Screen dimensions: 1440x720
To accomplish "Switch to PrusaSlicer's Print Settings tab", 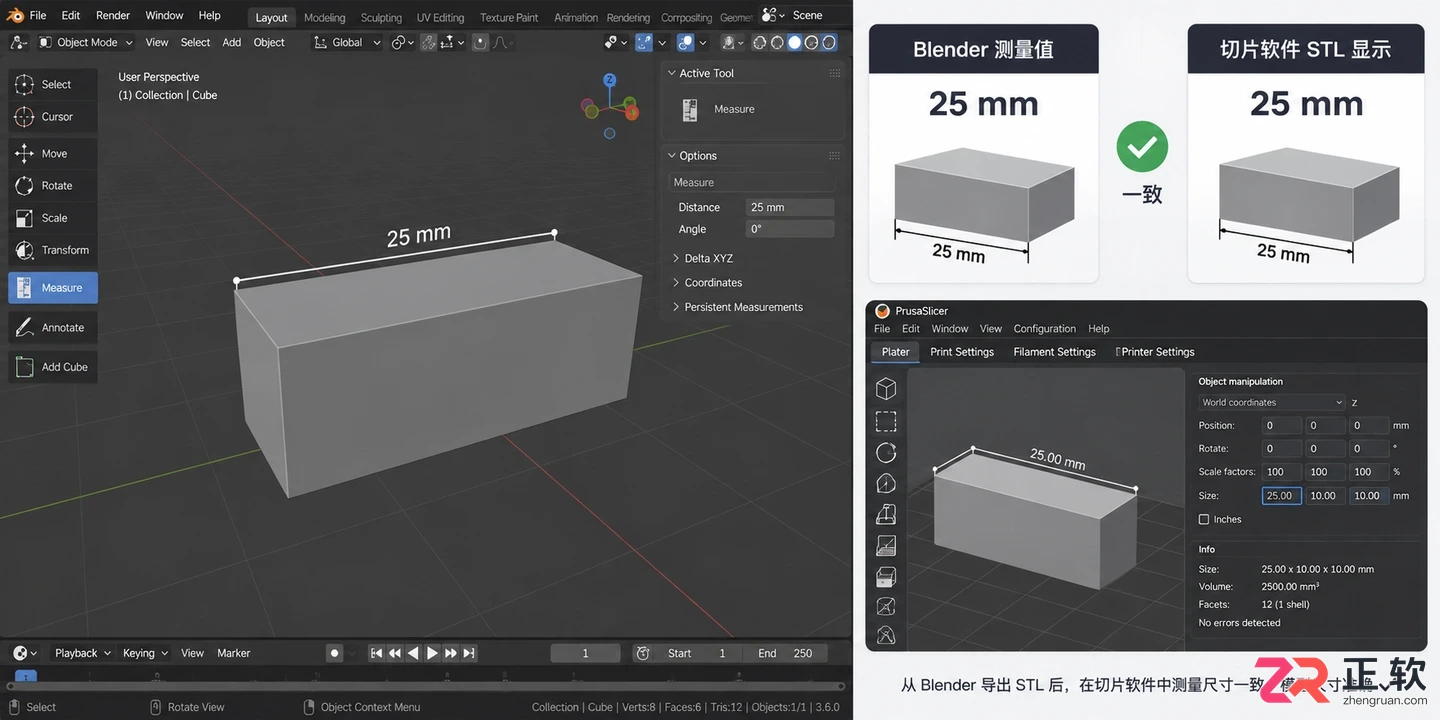I will click(962, 352).
